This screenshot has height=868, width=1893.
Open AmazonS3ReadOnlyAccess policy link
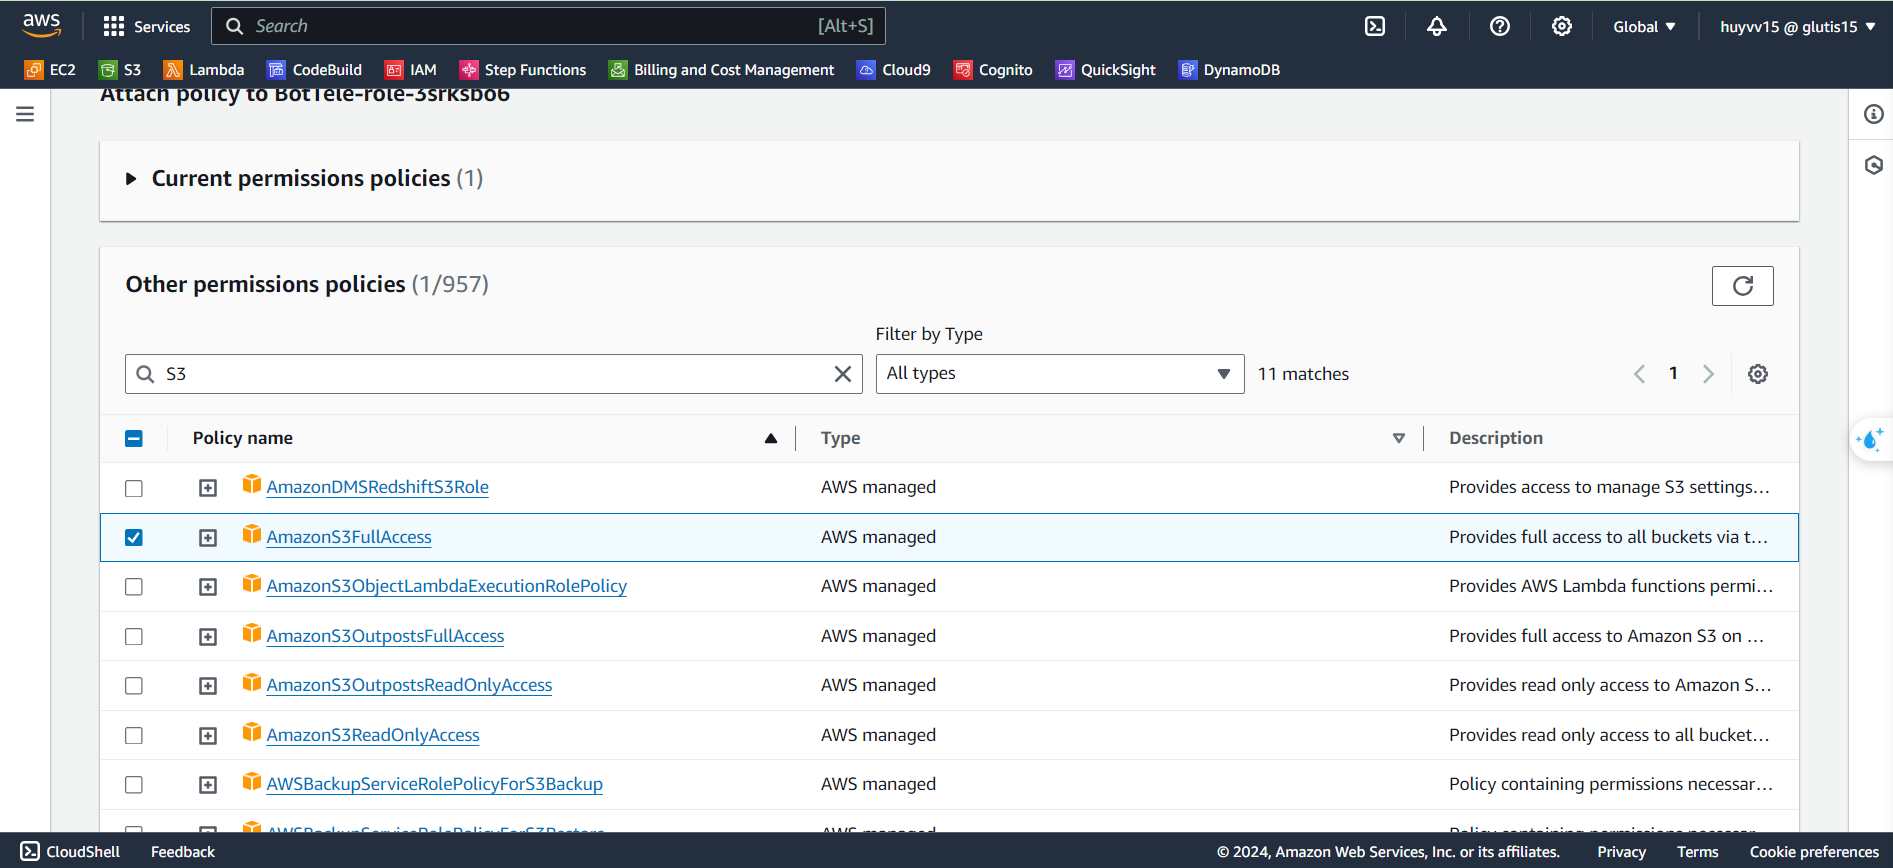[x=373, y=735]
